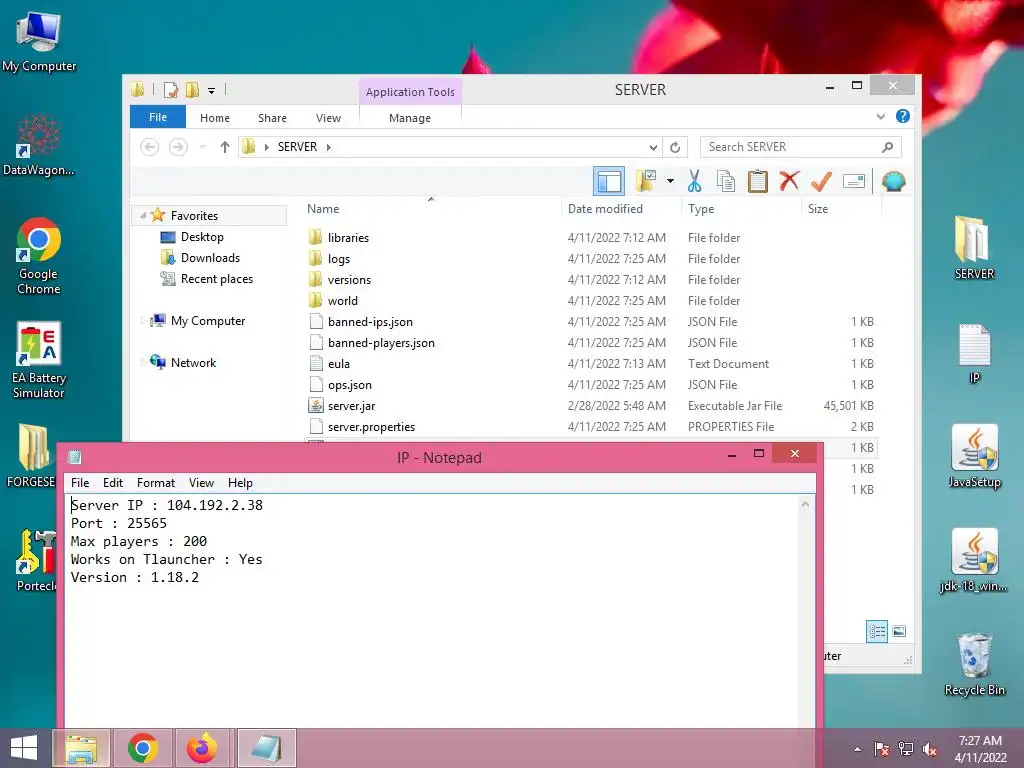This screenshot has width=1024, height=768.
Task: Click the Forward arrow in SERVER window
Action: pyautogui.click(x=178, y=147)
